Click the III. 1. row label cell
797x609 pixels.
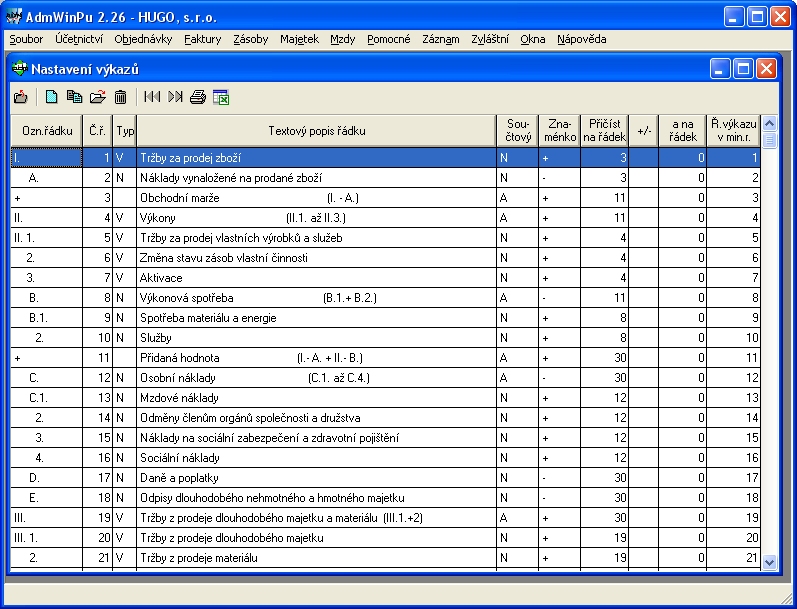46,538
